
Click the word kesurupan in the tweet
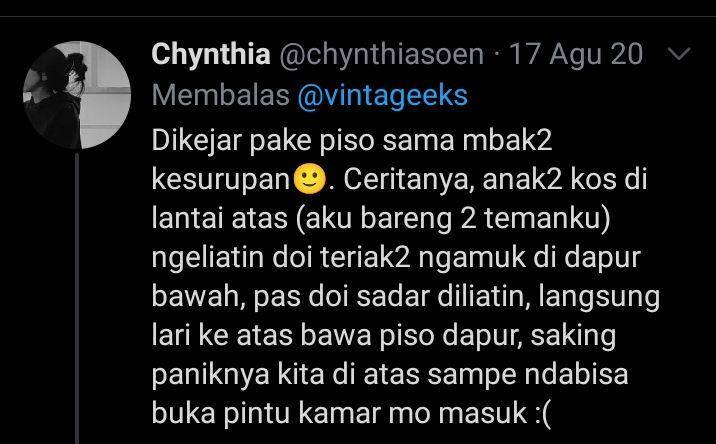(221, 180)
